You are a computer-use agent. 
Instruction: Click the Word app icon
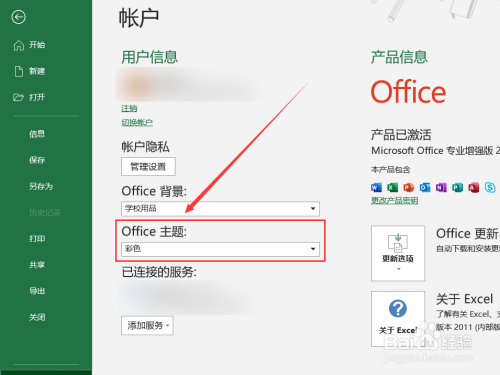coord(376,187)
